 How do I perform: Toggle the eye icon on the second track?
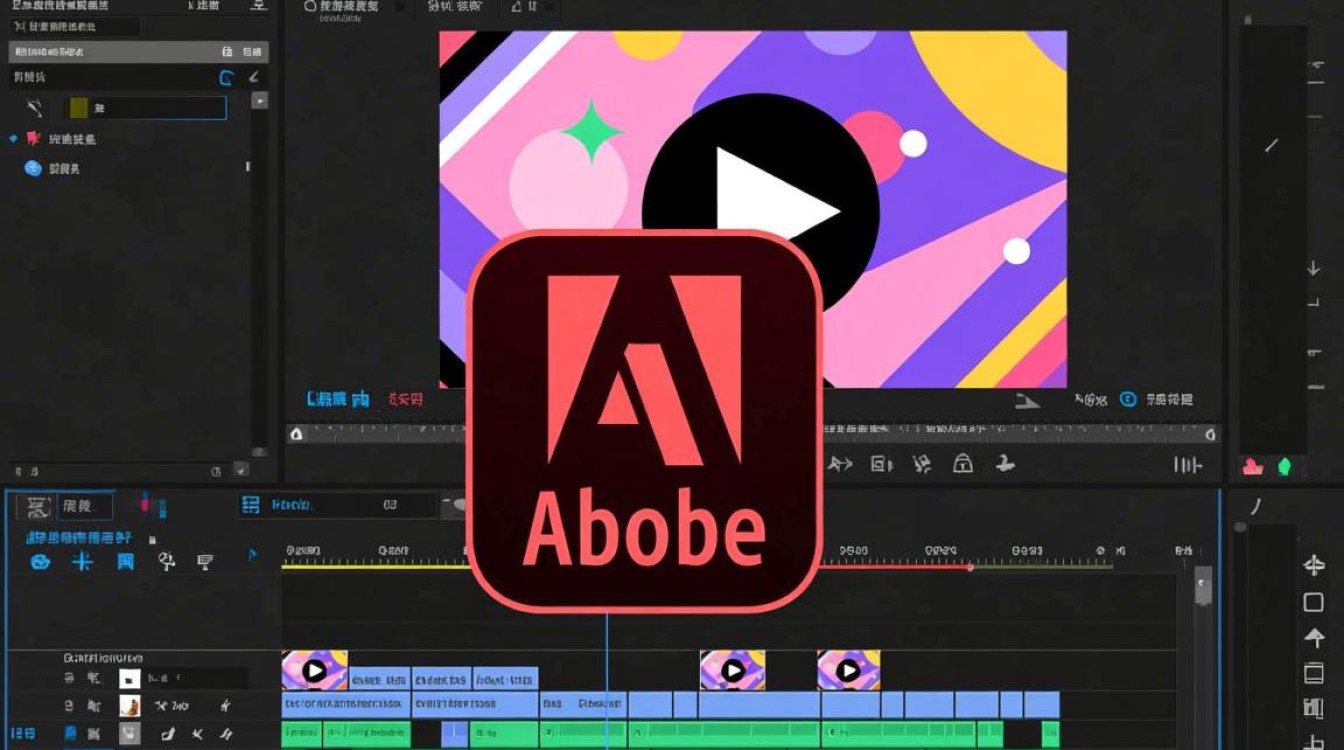(x=68, y=706)
